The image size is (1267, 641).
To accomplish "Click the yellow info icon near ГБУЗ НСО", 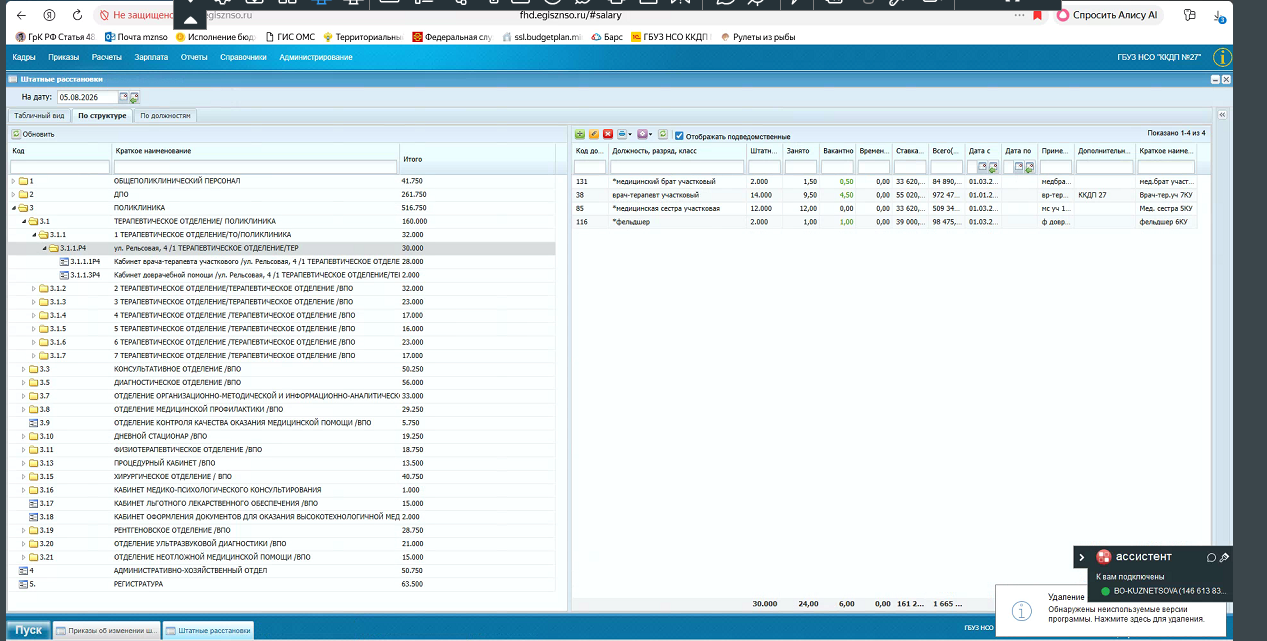I will 1221,57.
